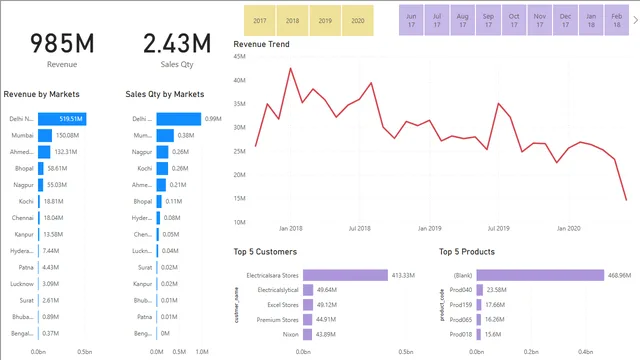Click the Jan 2020 axis label on Revenue Trend
This screenshot has width=640, height=360.
(569, 229)
